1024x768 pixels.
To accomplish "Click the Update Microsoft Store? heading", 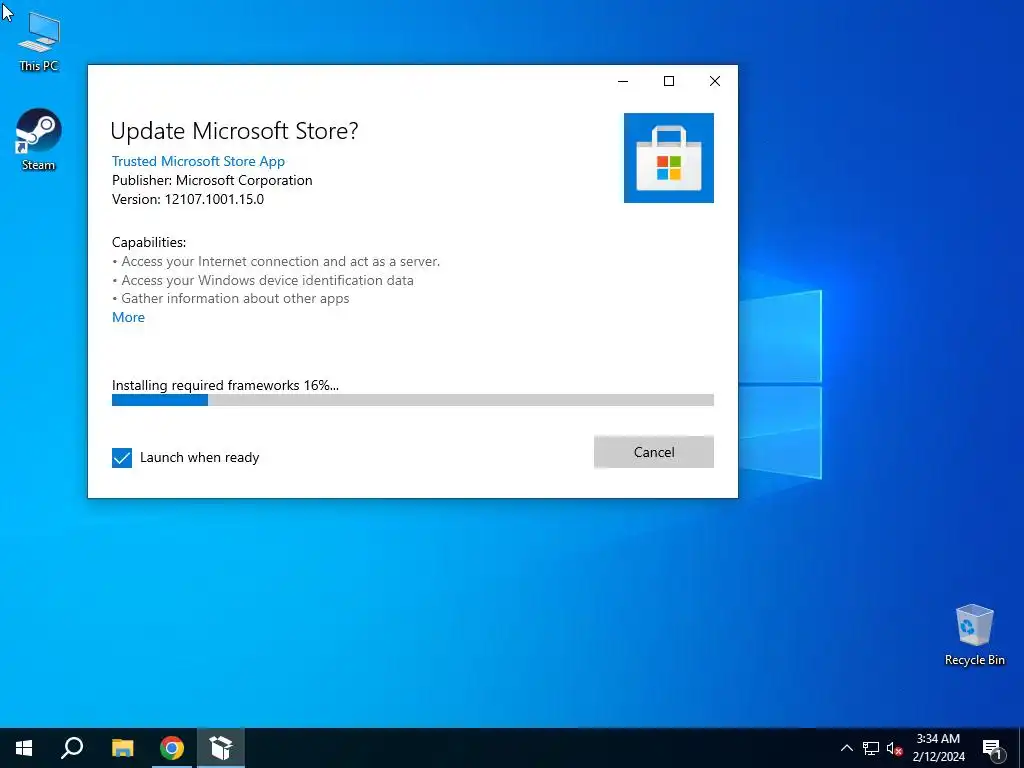I will (x=234, y=131).
